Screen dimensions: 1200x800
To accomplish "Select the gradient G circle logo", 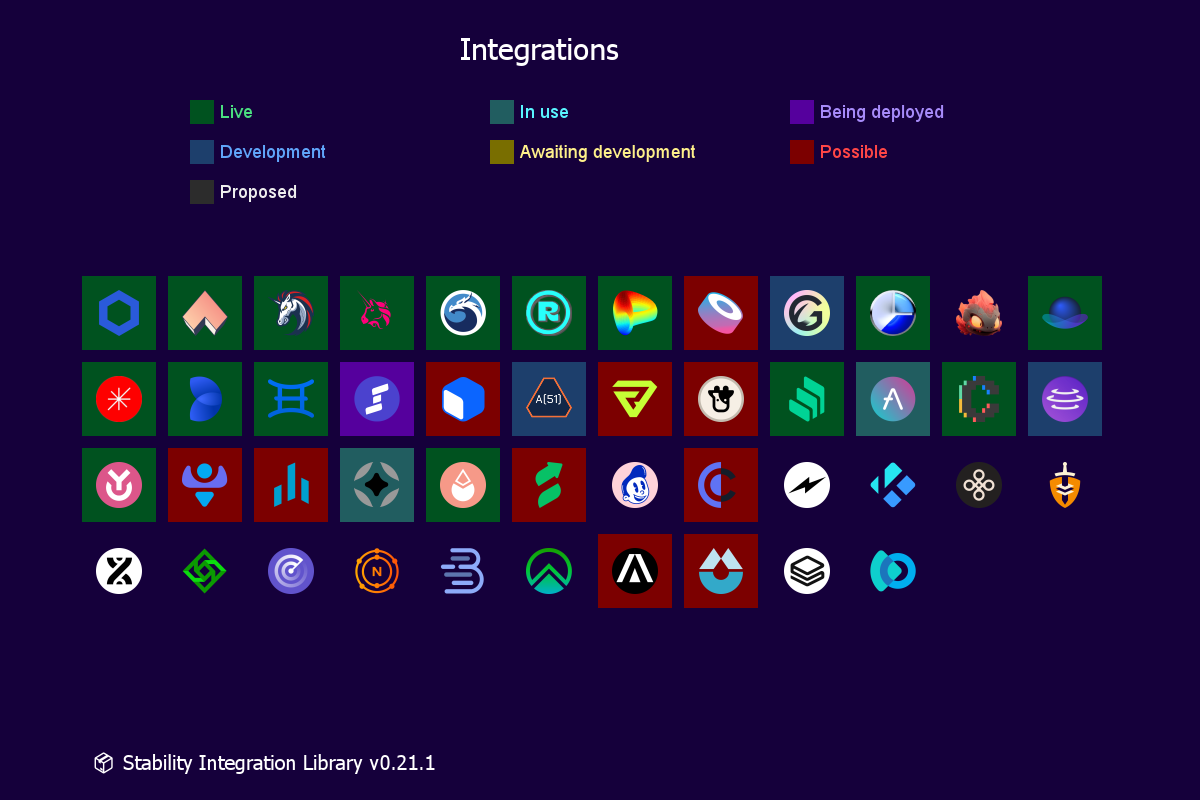I will 807,313.
